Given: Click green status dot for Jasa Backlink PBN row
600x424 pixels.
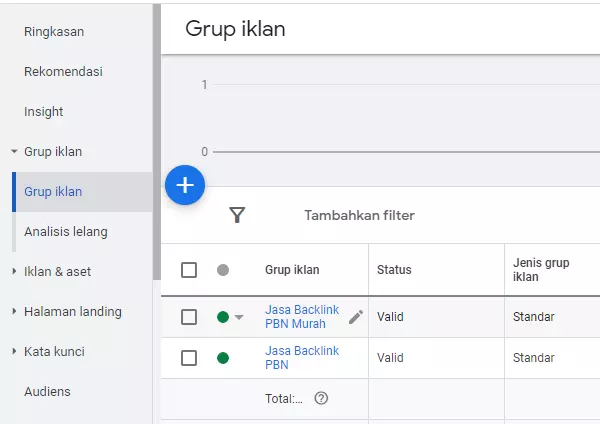Looking at the screenshot, I should [x=223, y=358].
